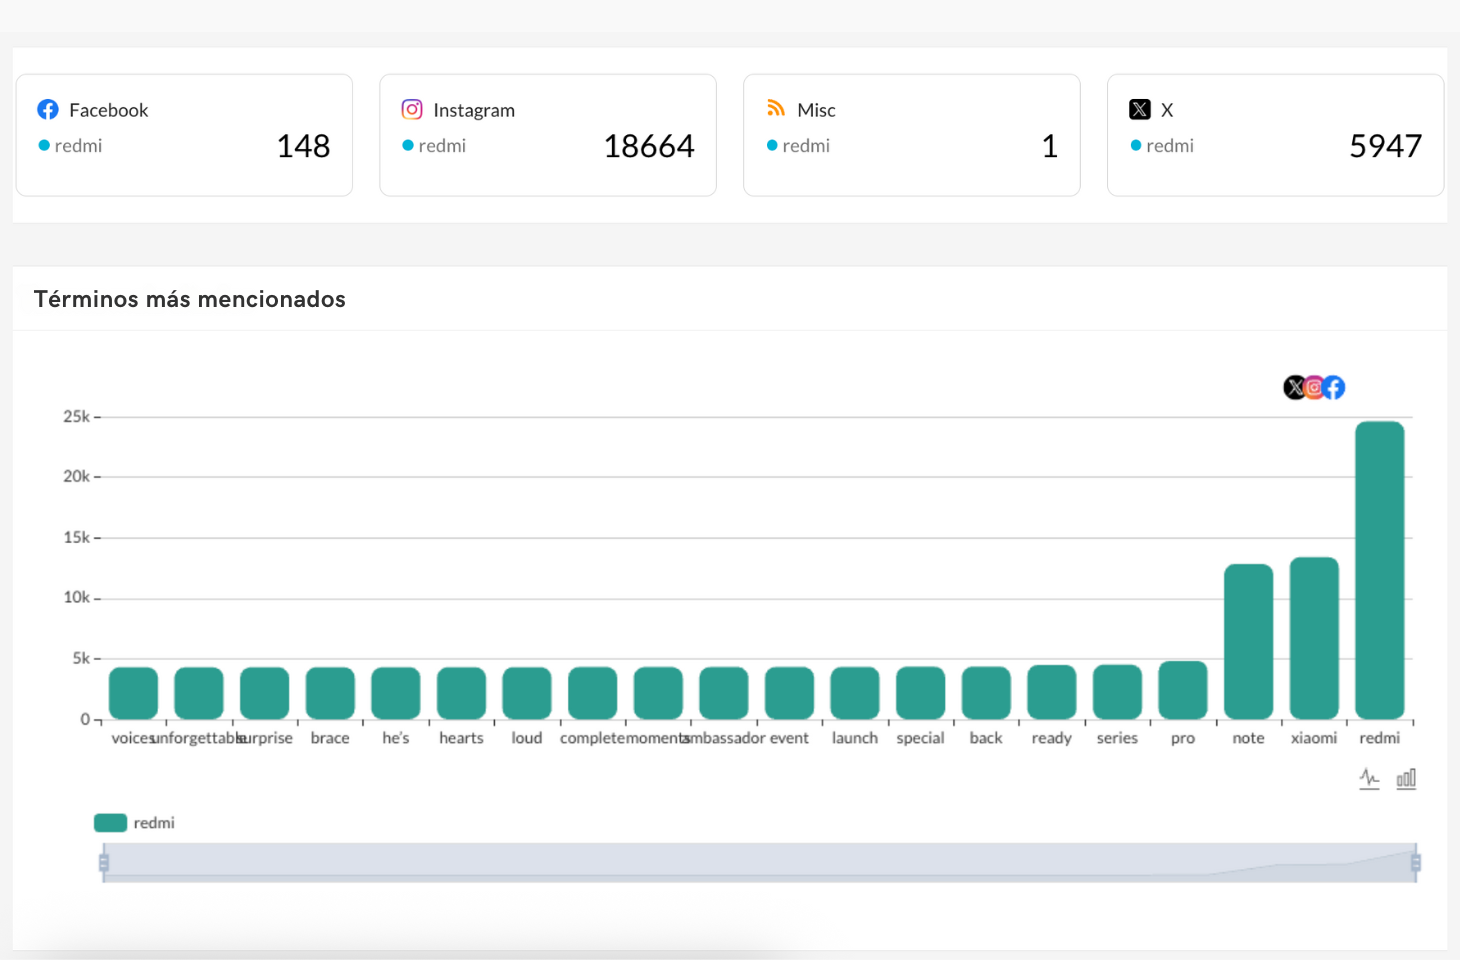1460x960 pixels.
Task: Click Términos más mencionados heading
Action: point(190,299)
